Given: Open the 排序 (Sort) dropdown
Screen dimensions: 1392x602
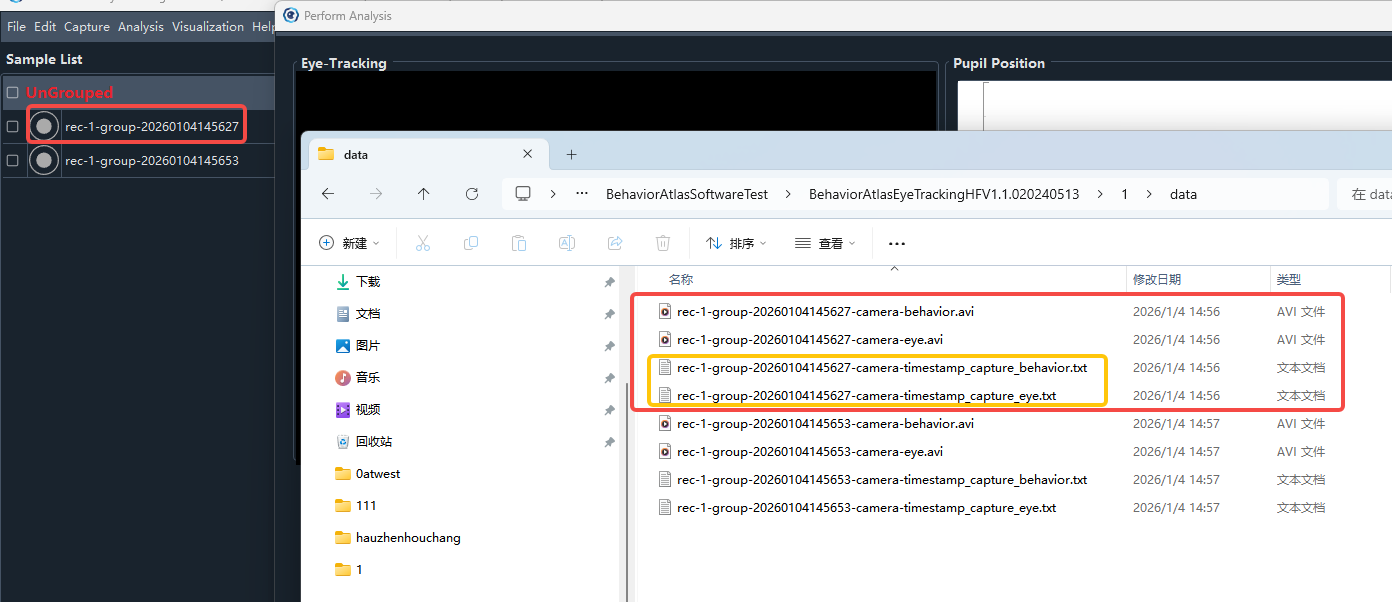Looking at the screenshot, I should click(736, 243).
